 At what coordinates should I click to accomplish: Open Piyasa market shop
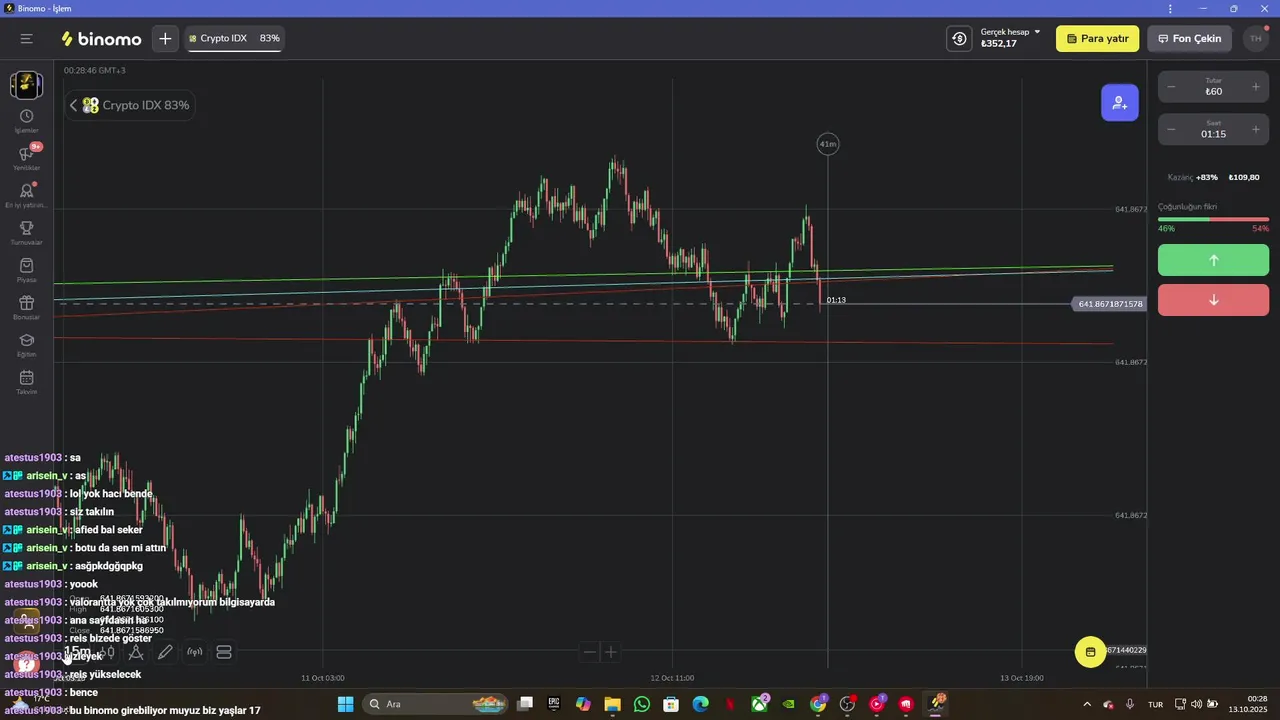[x=26, y=270]
